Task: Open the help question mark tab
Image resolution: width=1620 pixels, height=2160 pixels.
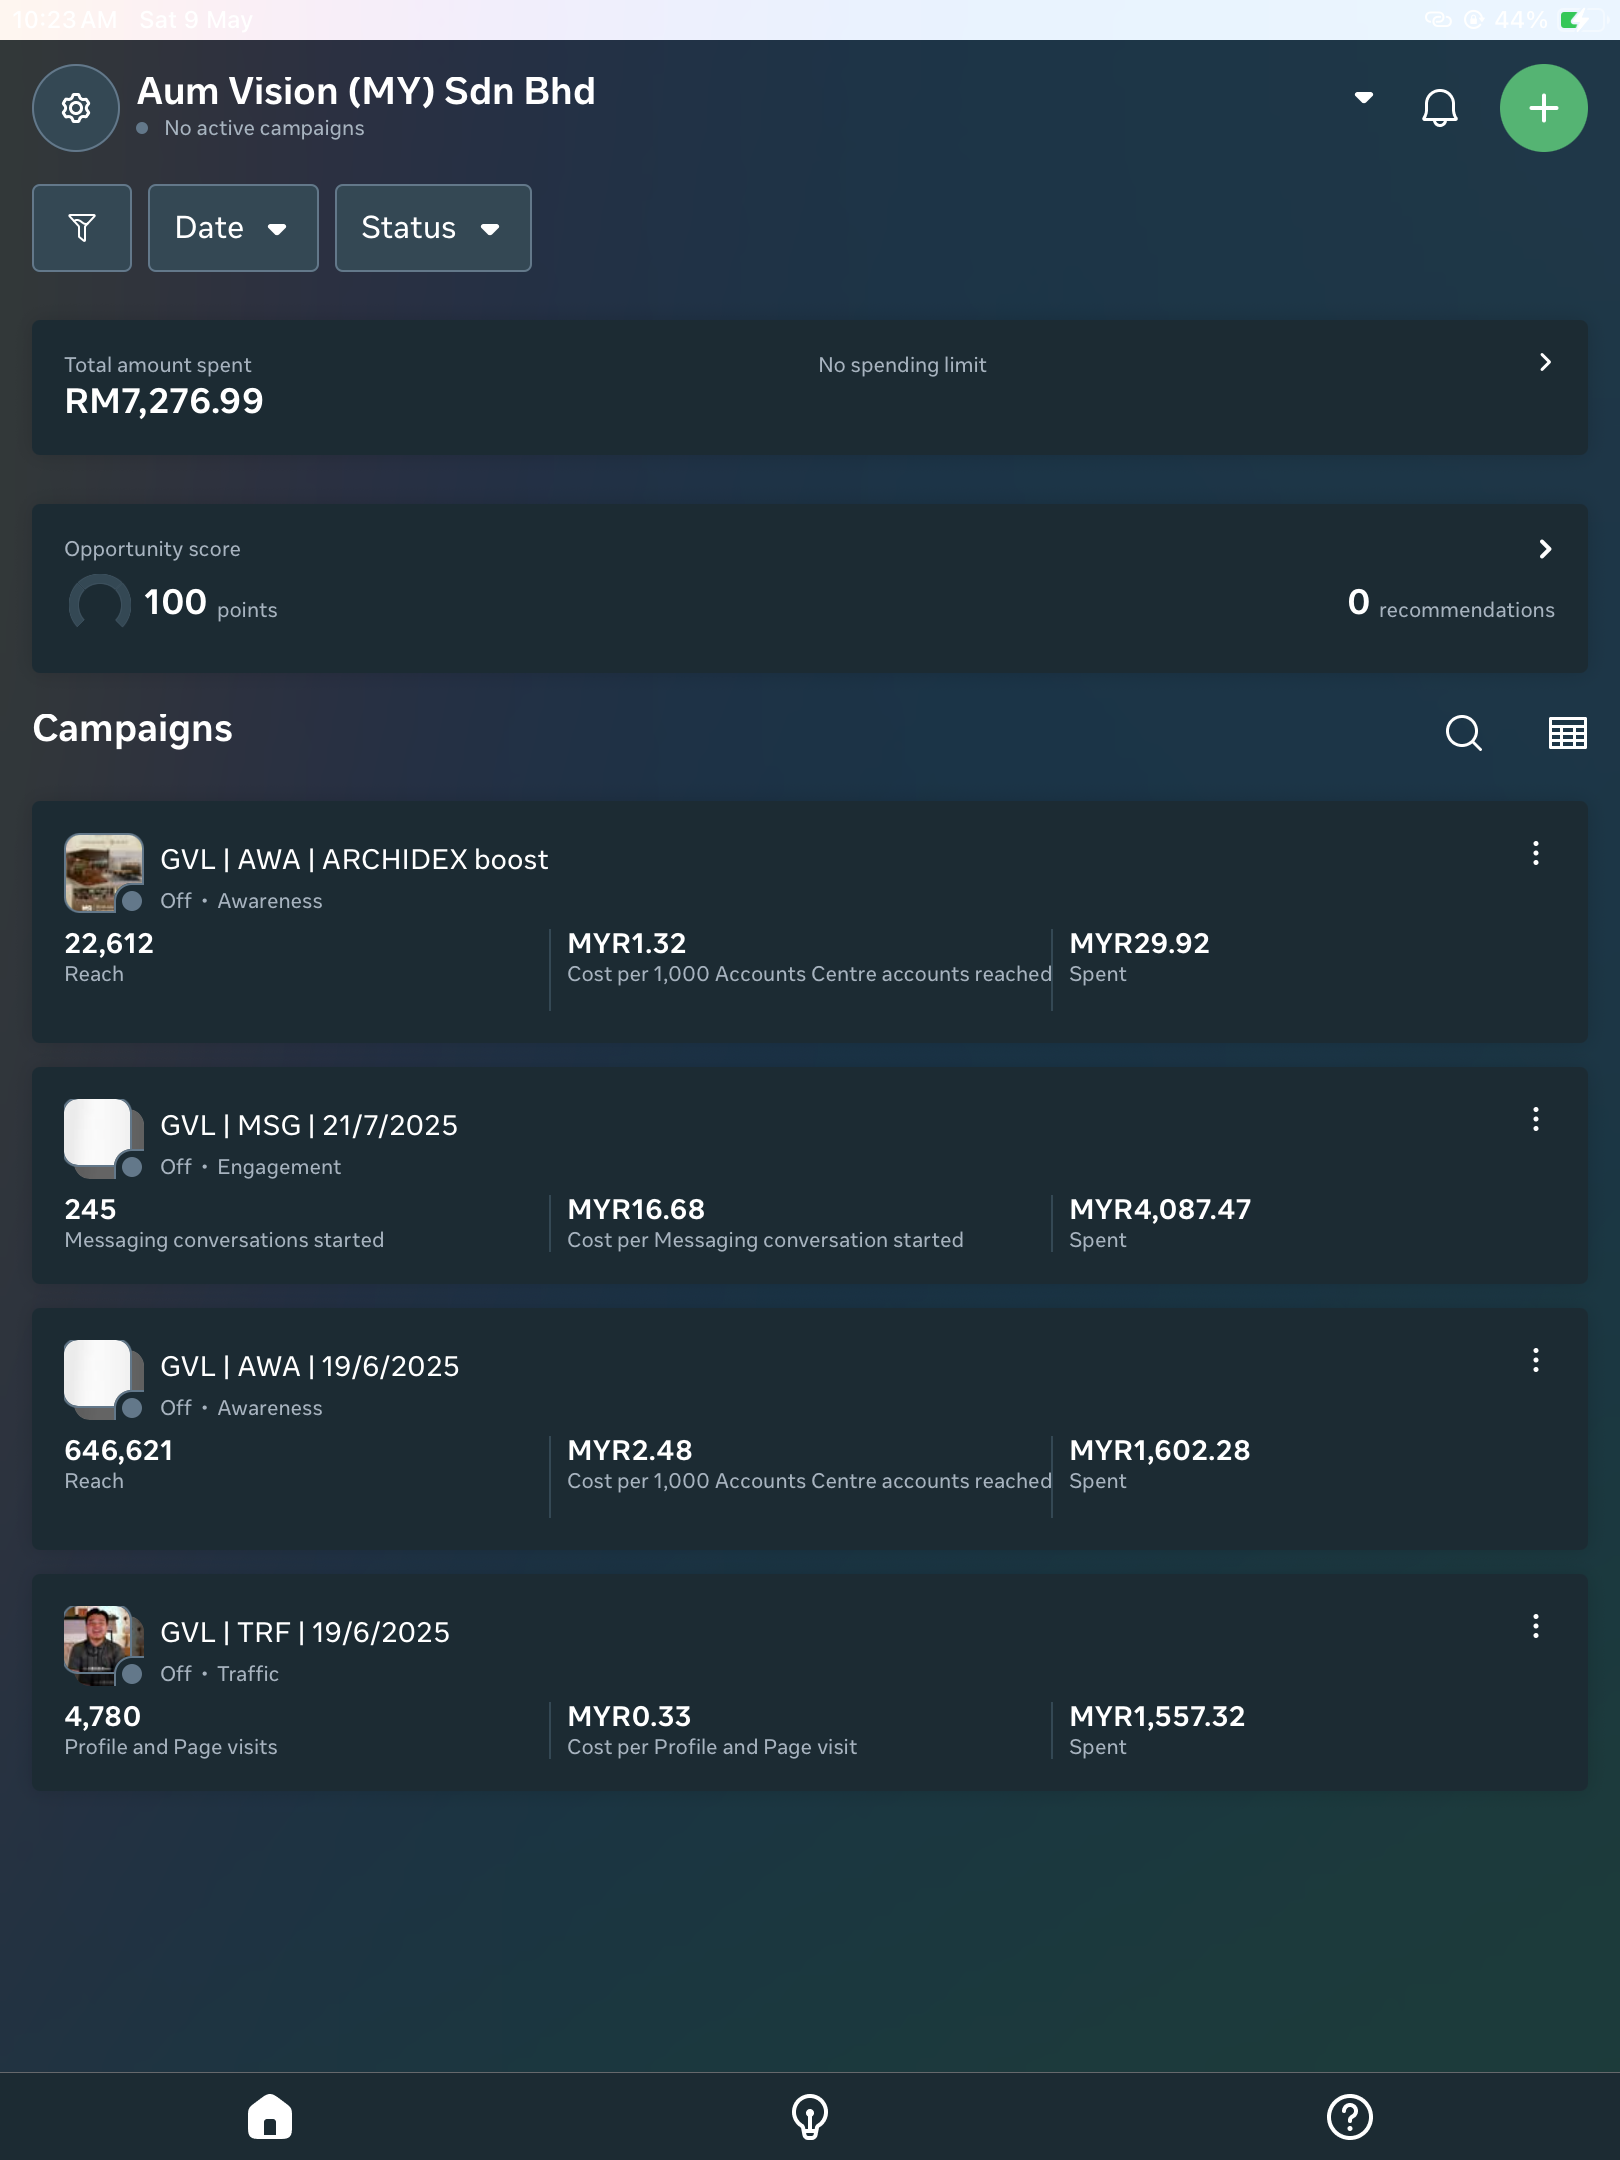Action: (1350, 2117)
